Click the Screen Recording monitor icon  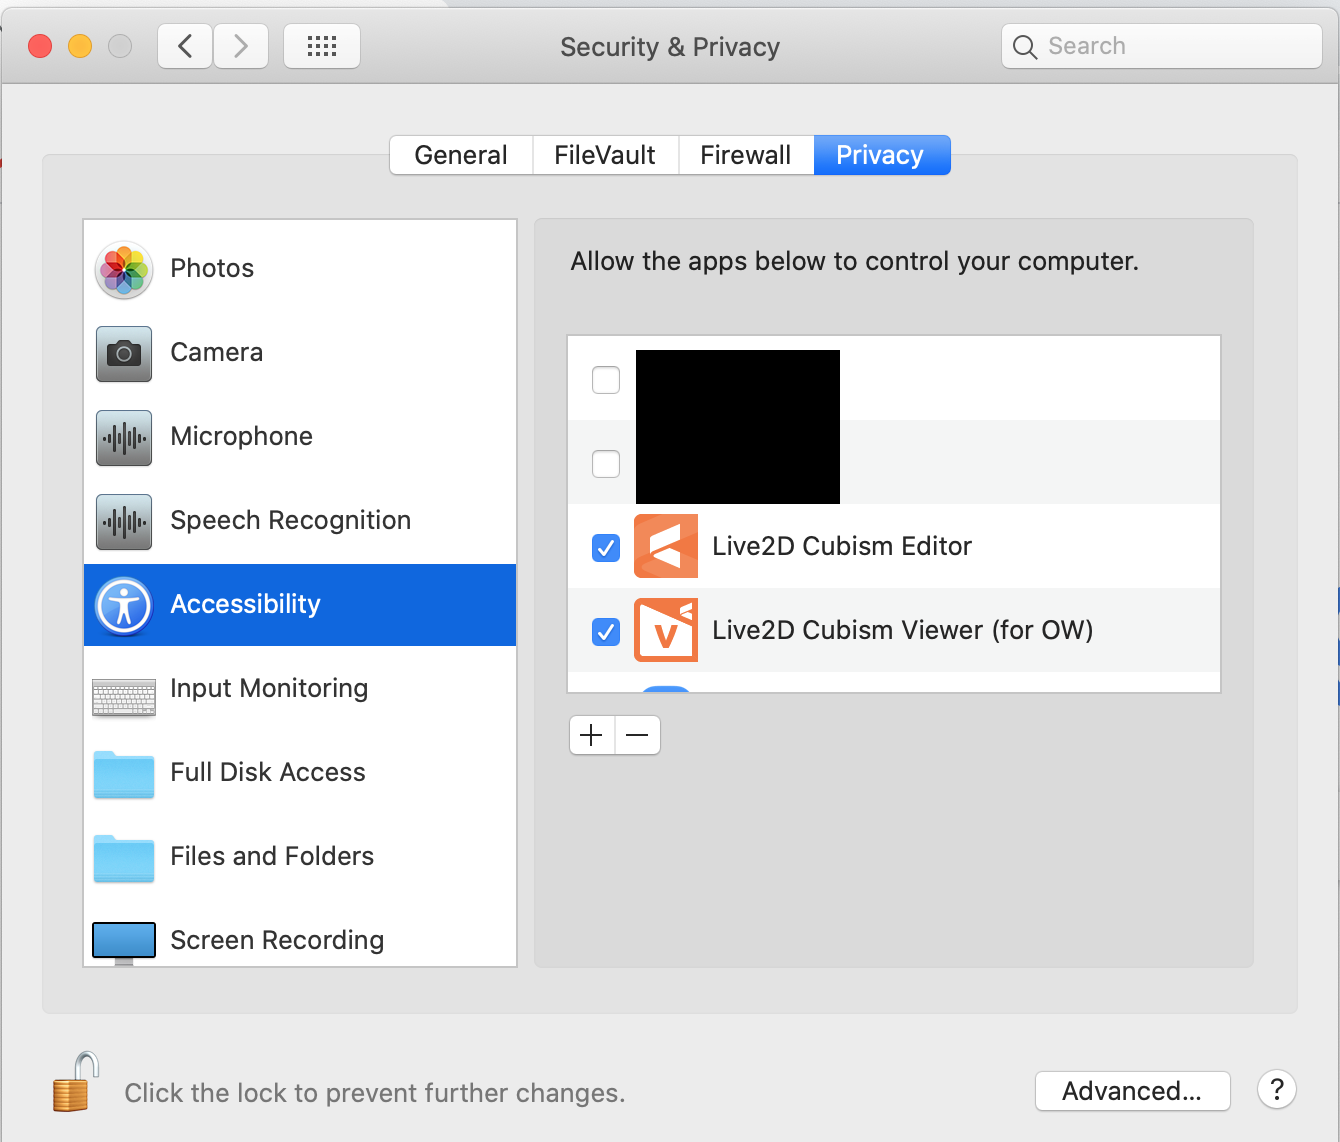[x=124, y=942]
